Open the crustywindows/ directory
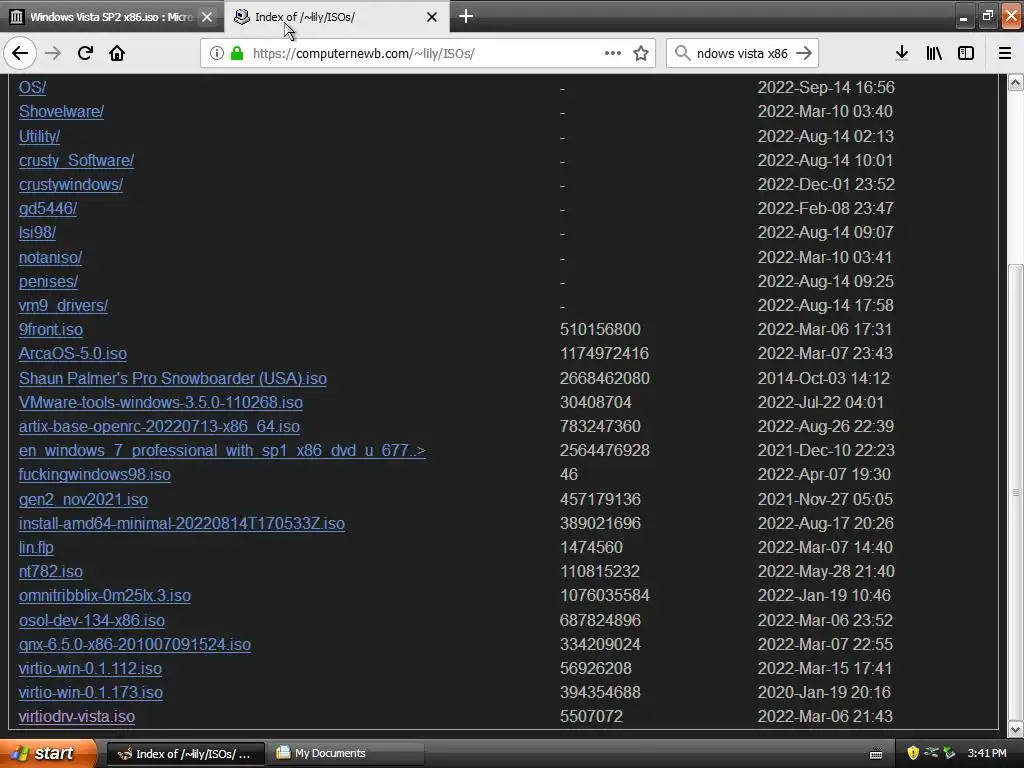This screenshot has height=768, width=1024. (x=71, y=184)
